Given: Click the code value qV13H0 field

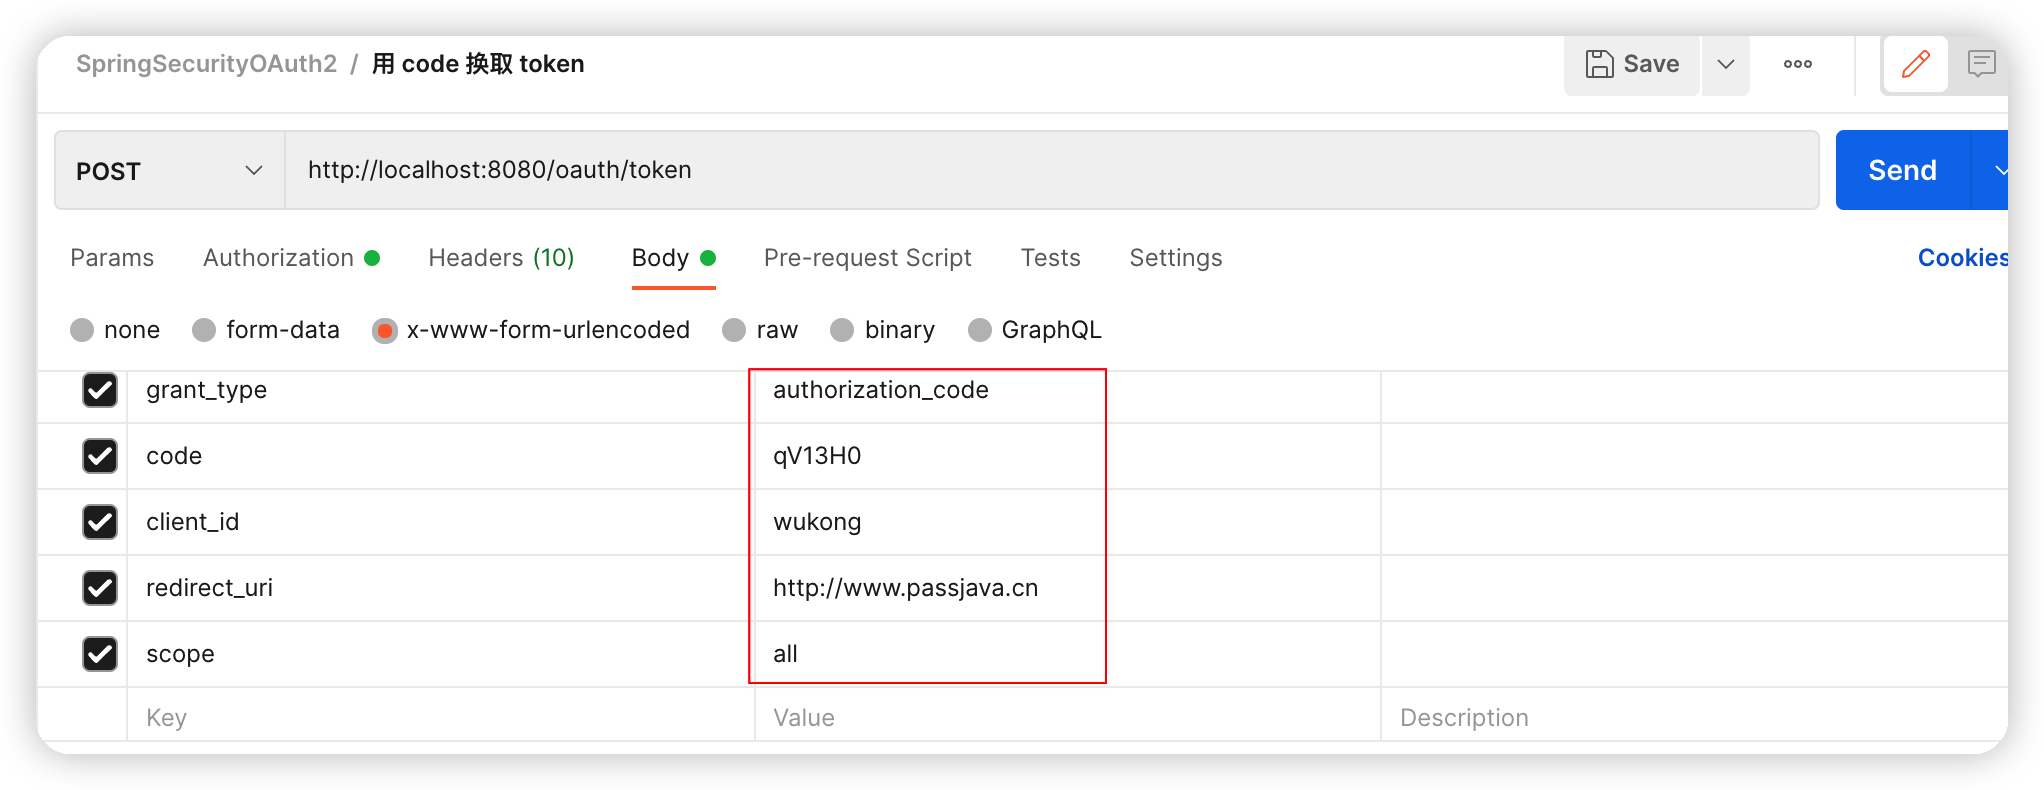Looking at the screenshot, I should (x=927, y=456).
